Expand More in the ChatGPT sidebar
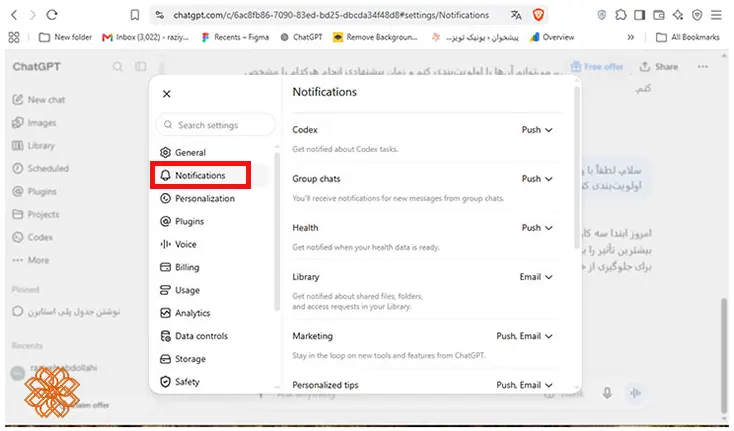 [x=30, y=260]
